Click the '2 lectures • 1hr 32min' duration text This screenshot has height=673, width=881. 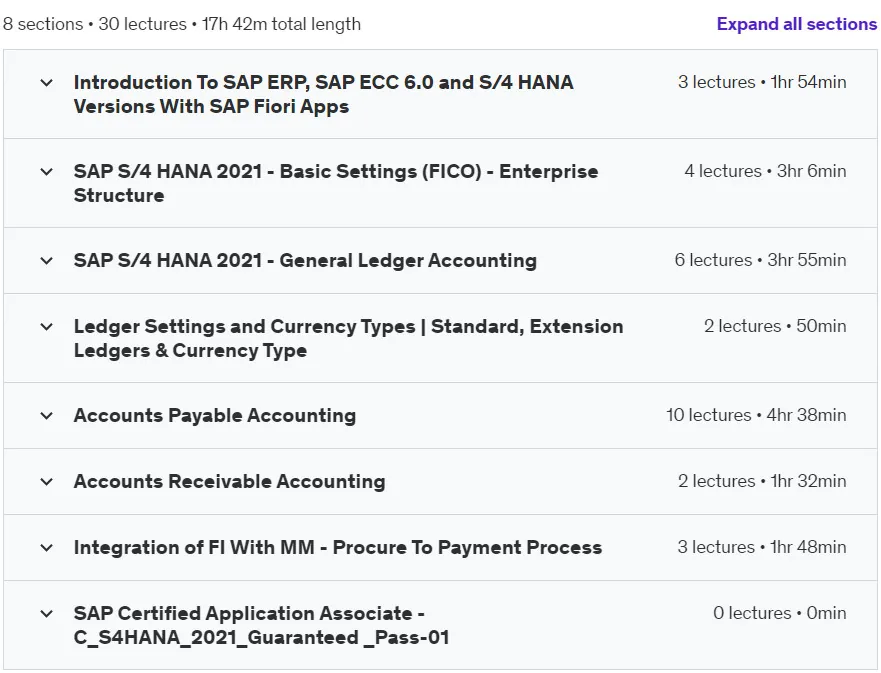[762, 481]
